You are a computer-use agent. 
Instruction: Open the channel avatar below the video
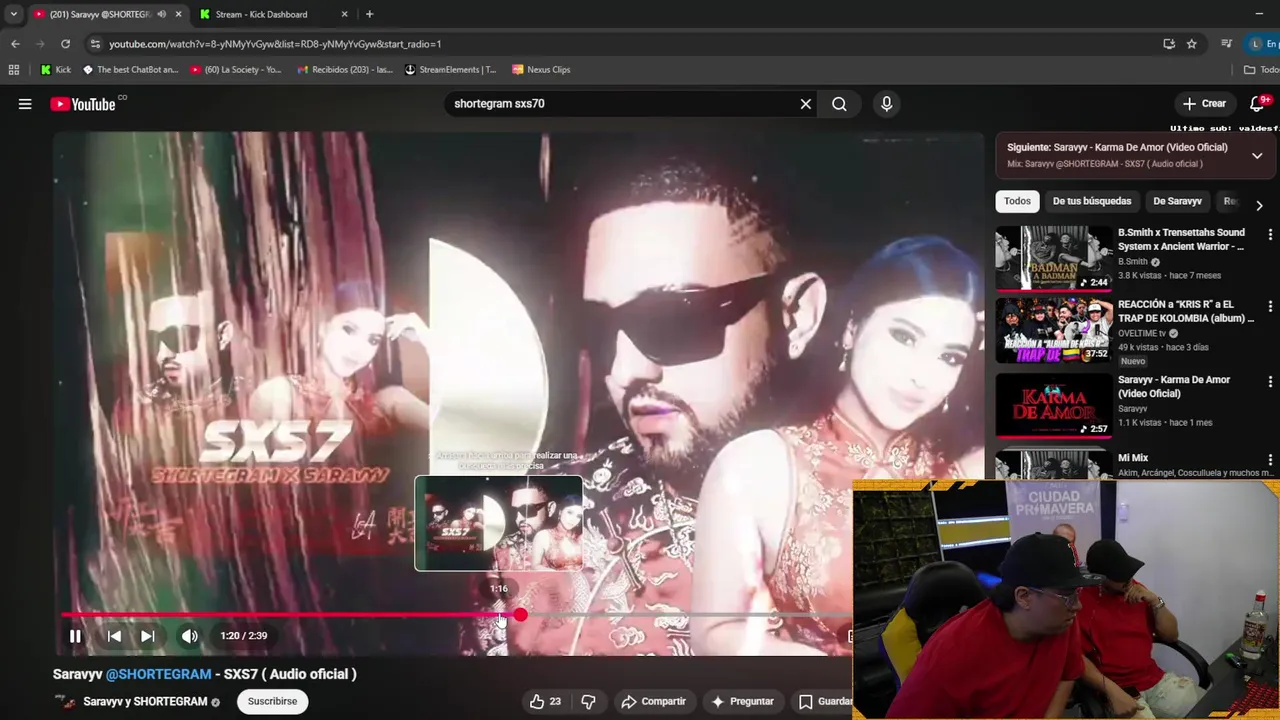click(x=64, y=701)
